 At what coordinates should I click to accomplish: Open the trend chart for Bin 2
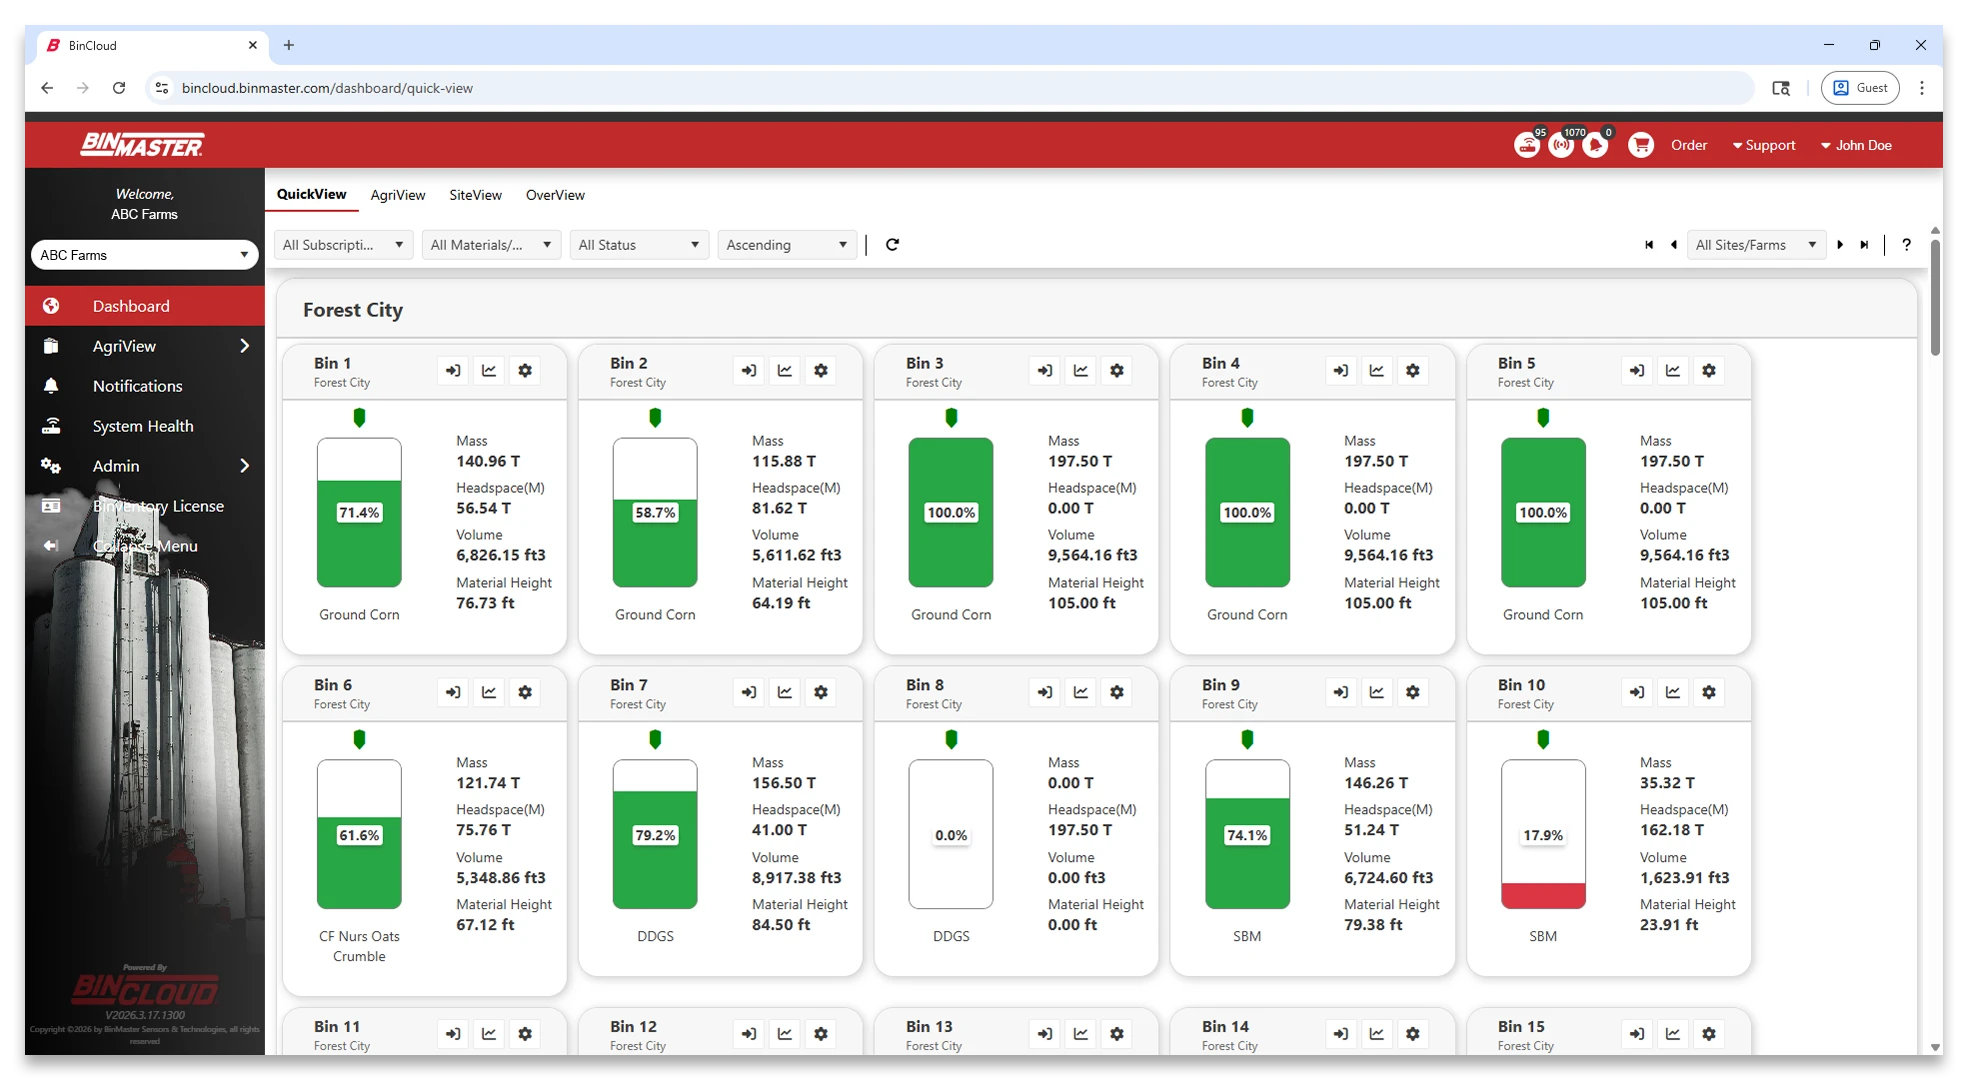(785, 371)
